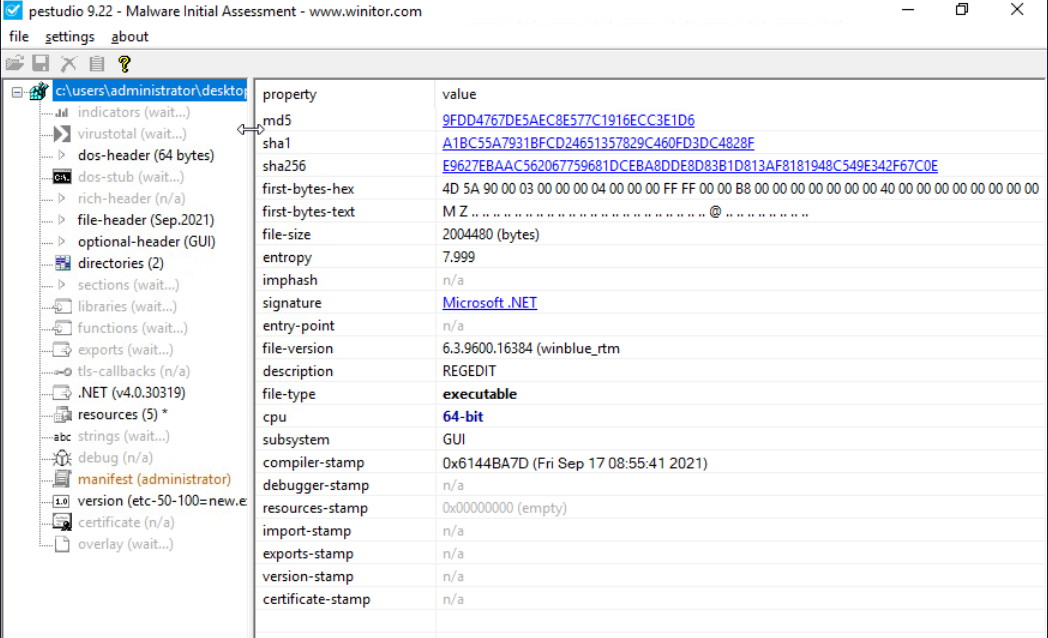
Task: Expand the file-header (Sep.2021) node
Action: pyautogui.click(x=62, y=220)
